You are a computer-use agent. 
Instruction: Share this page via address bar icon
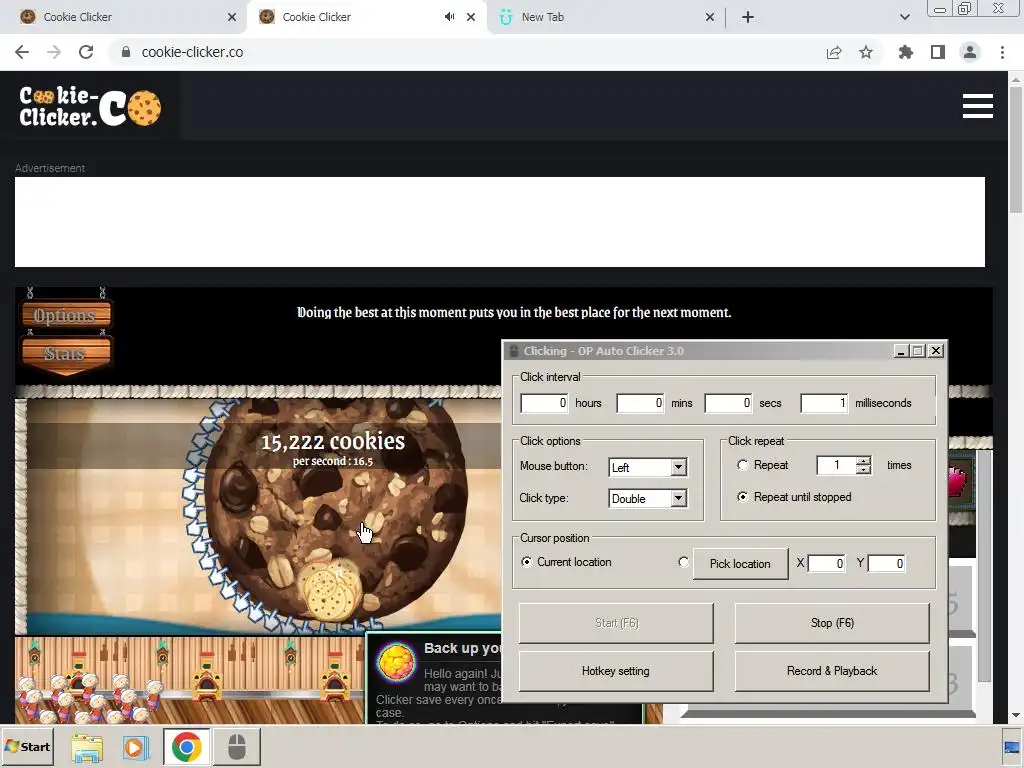pos(834,52)
